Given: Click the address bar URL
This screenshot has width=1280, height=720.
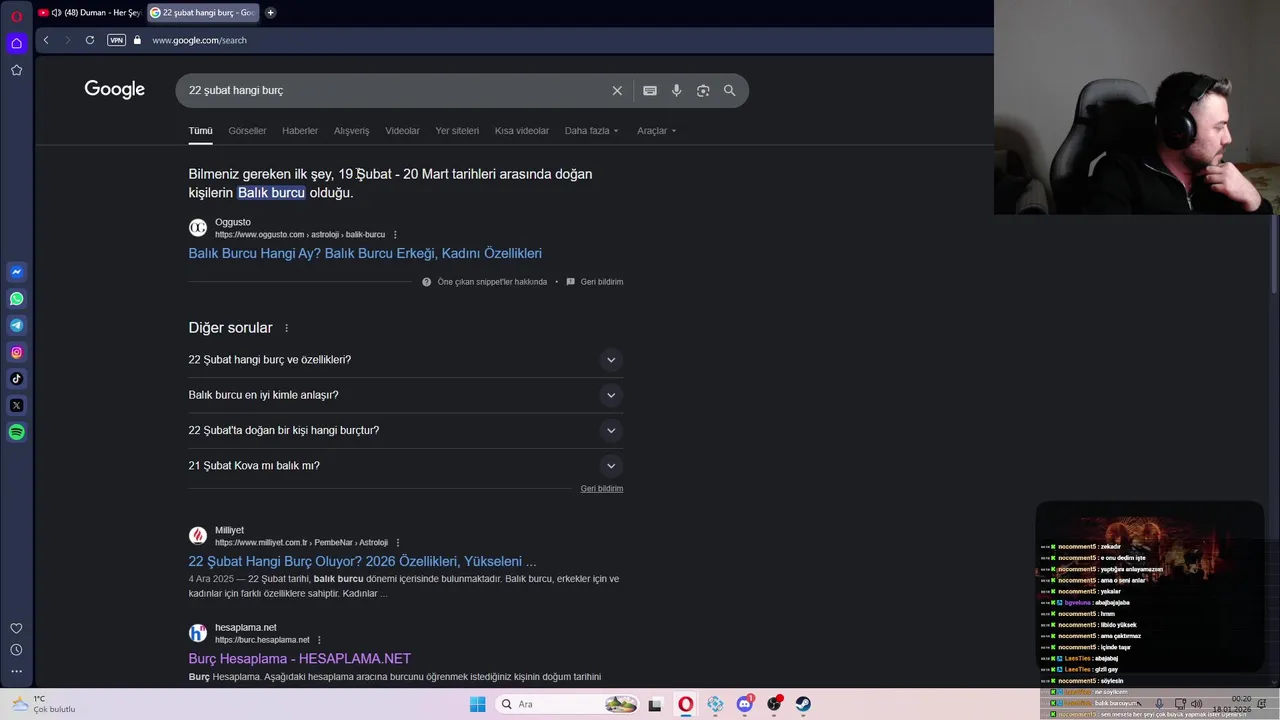Looking at the screenshot, I should point(199,40).
